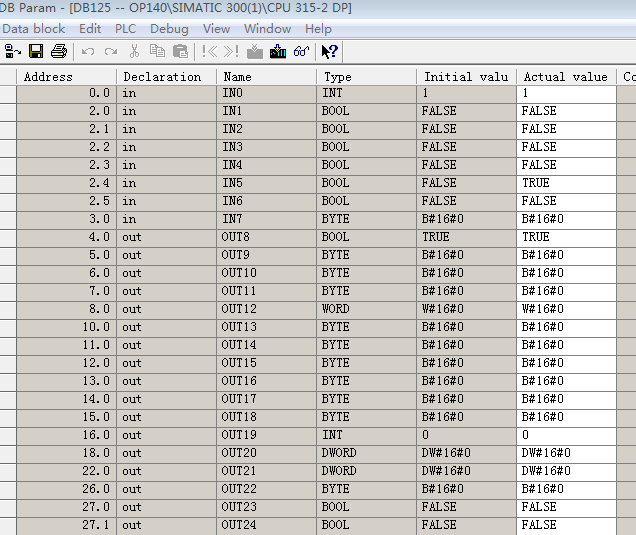Image resolution: width=636 pixels, height=535 pixels.
Task: Open the Window menu
Action: [267, 29]
